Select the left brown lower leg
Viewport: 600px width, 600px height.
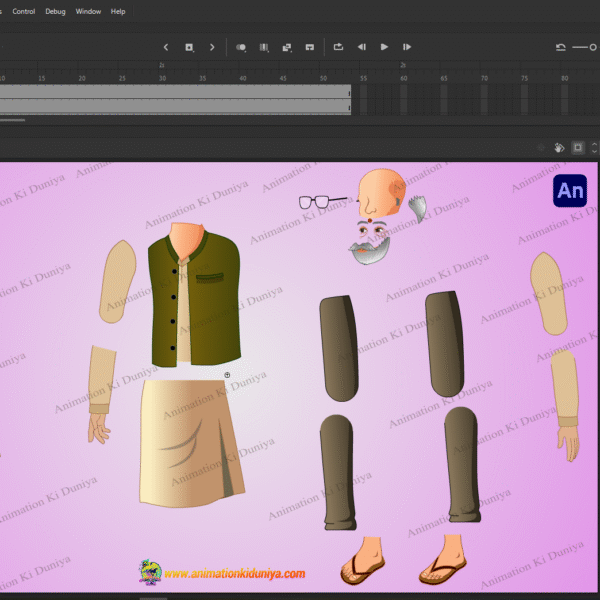[x=338, y=472]
